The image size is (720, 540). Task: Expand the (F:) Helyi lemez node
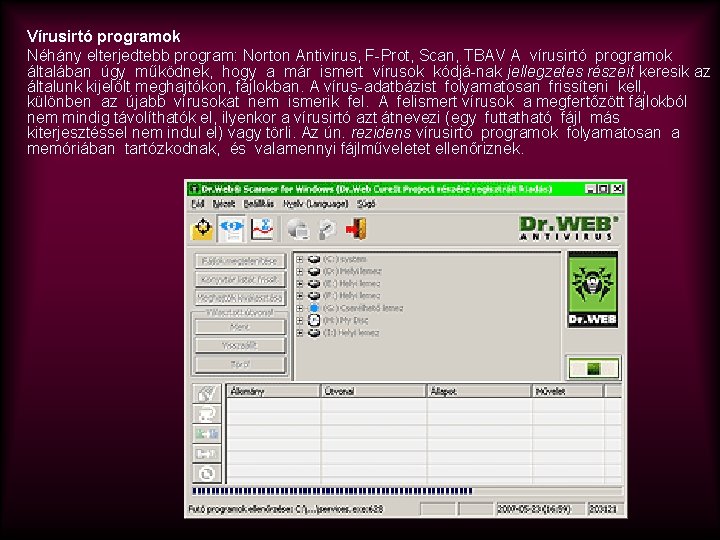pos(300,296)
